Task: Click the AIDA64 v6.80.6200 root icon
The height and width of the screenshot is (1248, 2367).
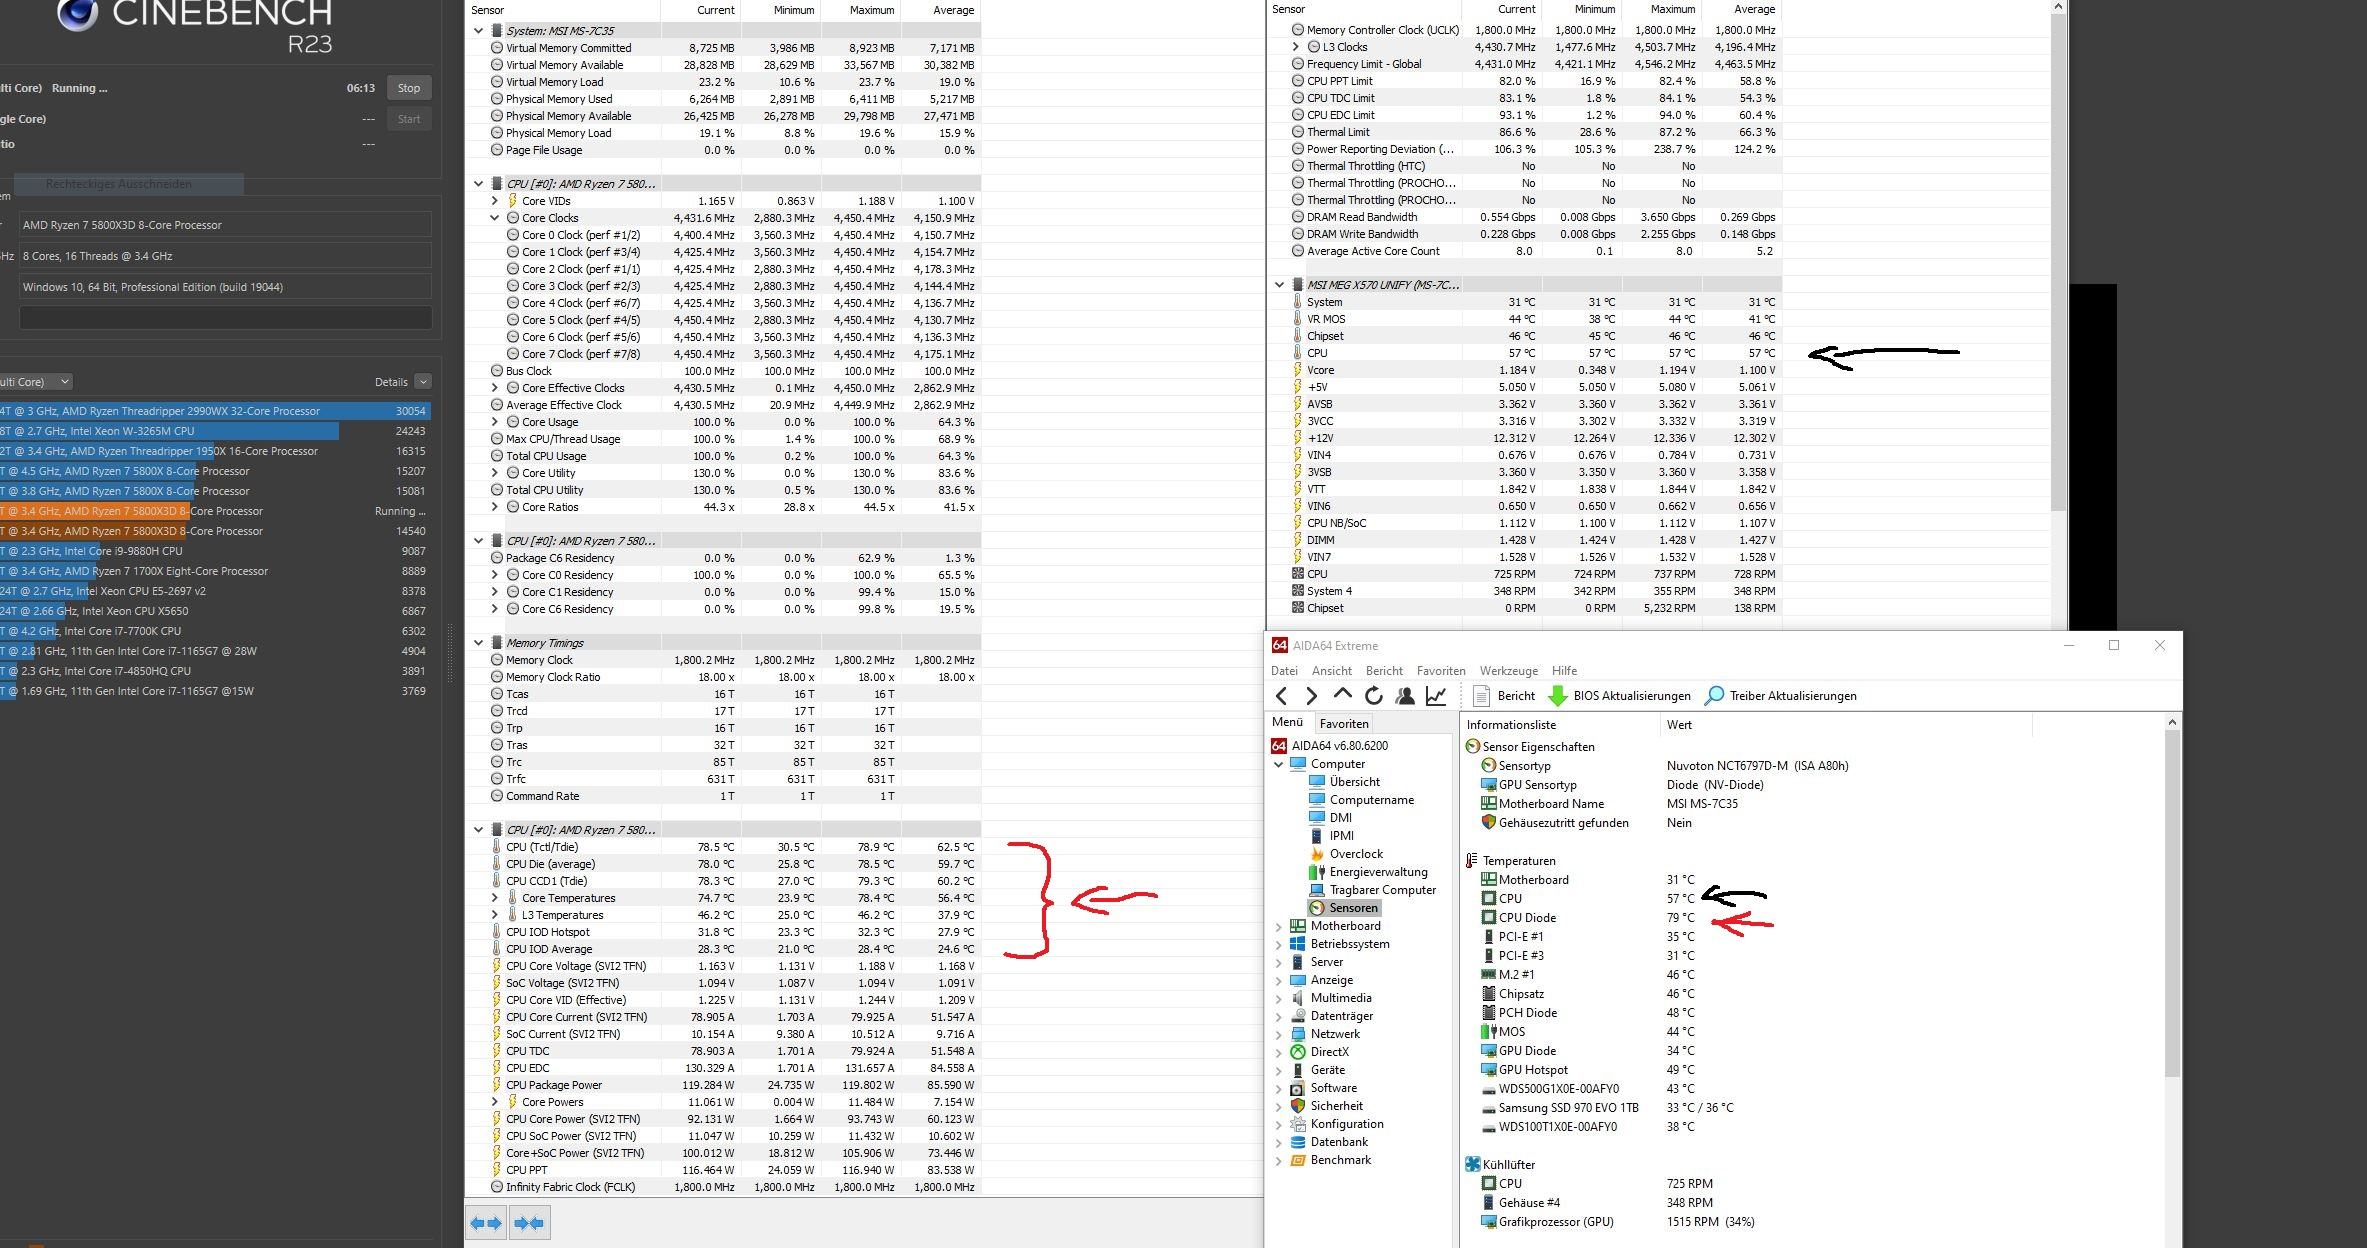Action: point(1279,746)
